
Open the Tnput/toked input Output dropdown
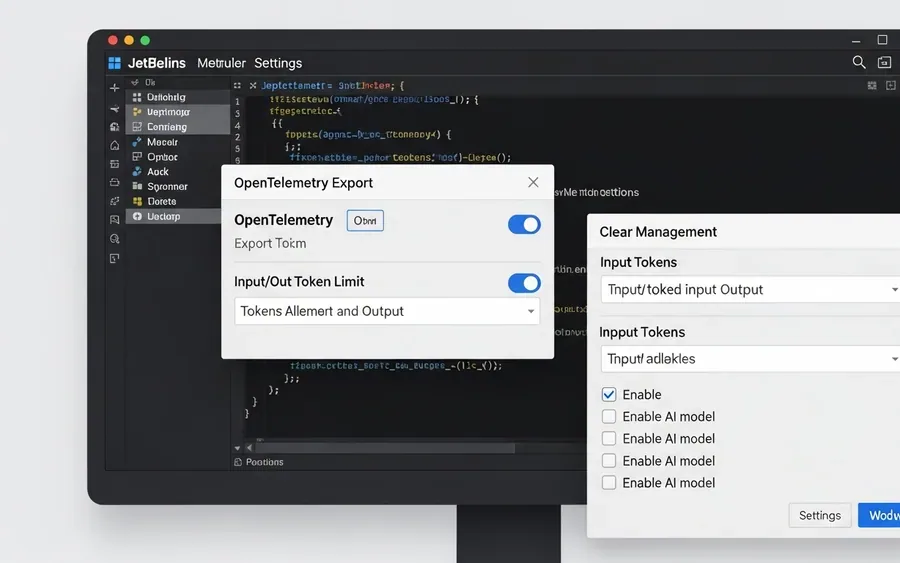750,289
